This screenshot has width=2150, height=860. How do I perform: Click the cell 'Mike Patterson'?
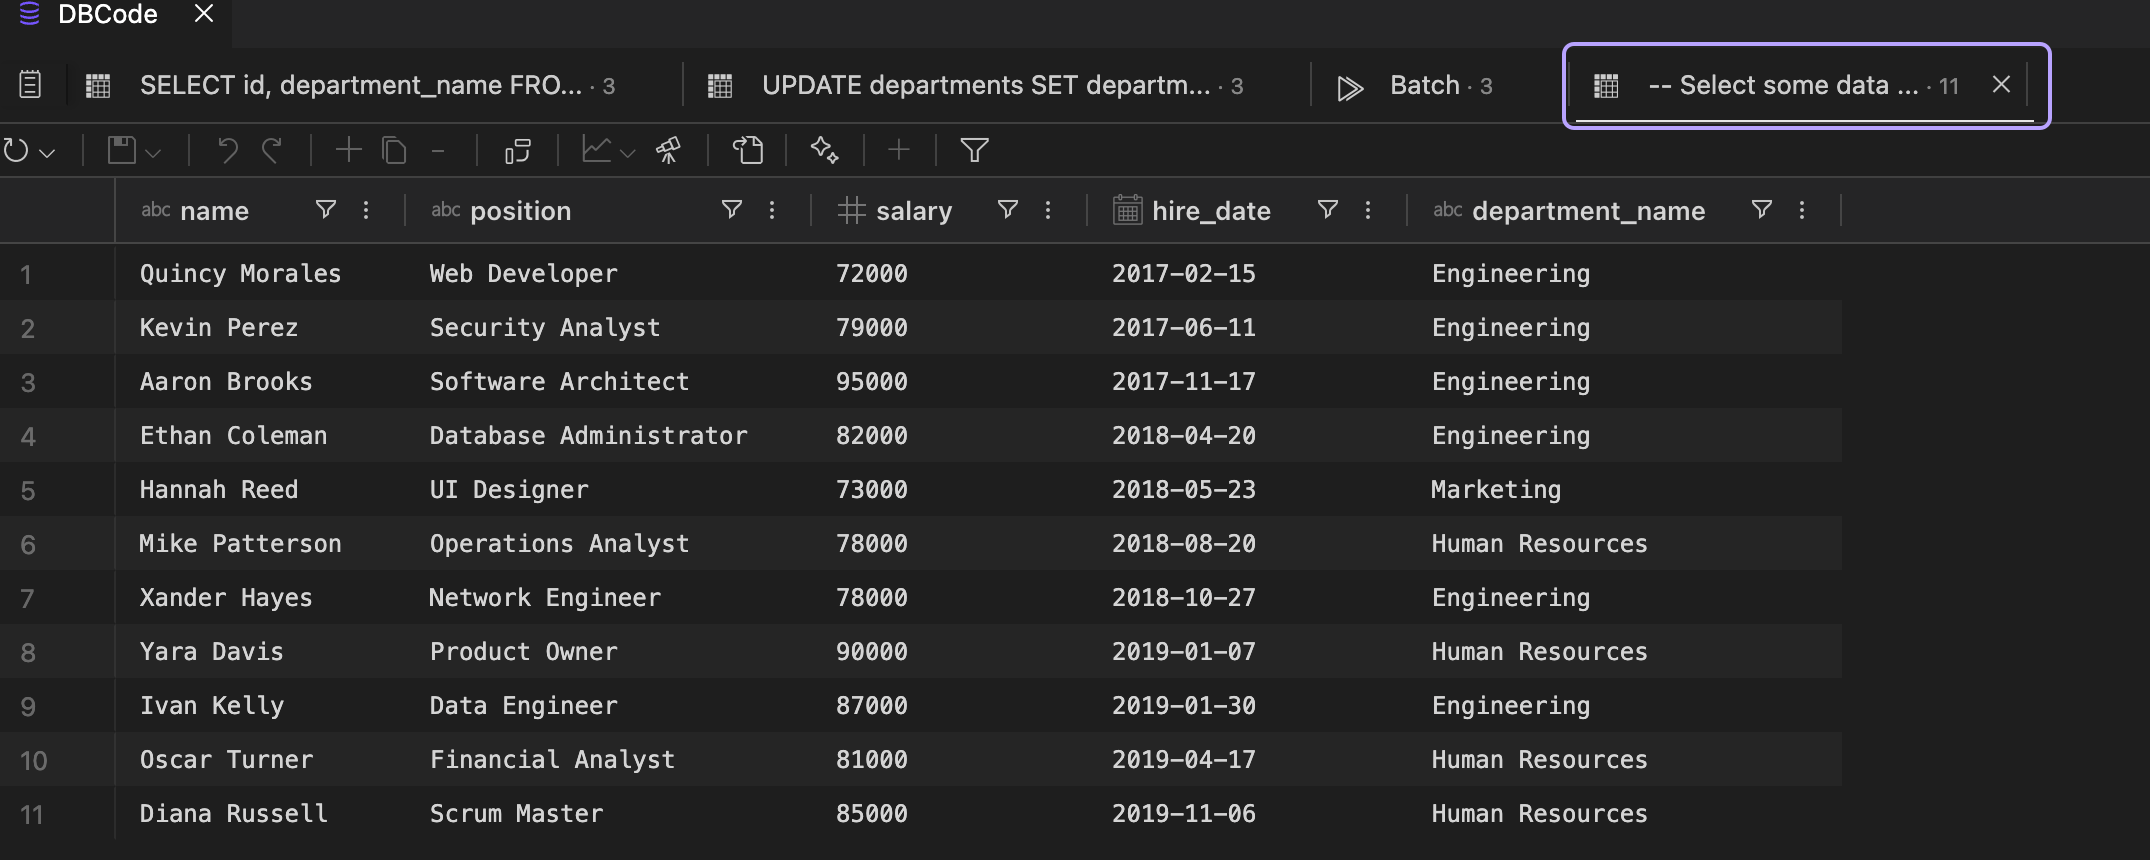coord(240,544)
